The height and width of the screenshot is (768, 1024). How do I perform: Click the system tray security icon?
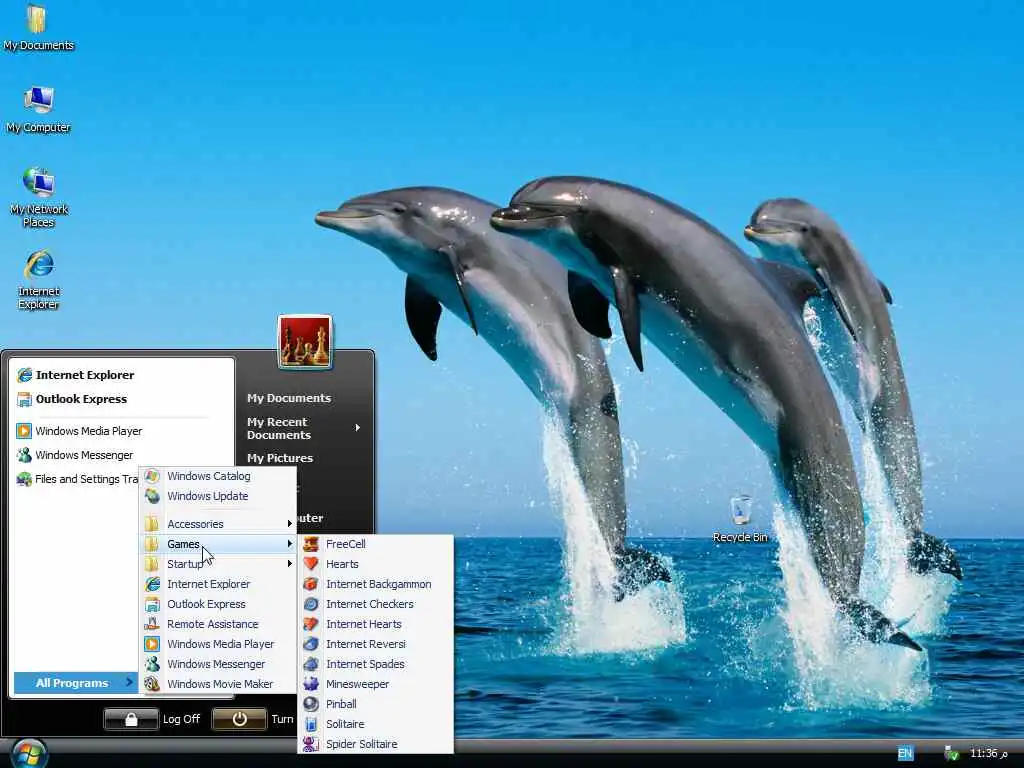[x=951, y=753]
